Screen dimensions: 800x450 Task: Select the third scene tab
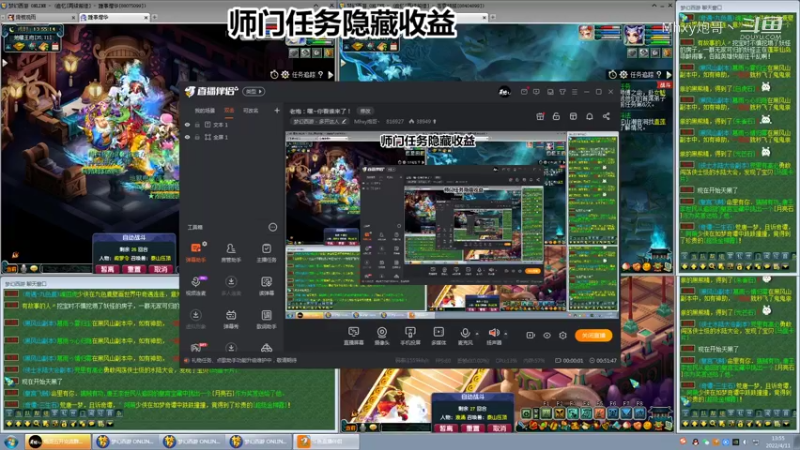click(250, 110)
